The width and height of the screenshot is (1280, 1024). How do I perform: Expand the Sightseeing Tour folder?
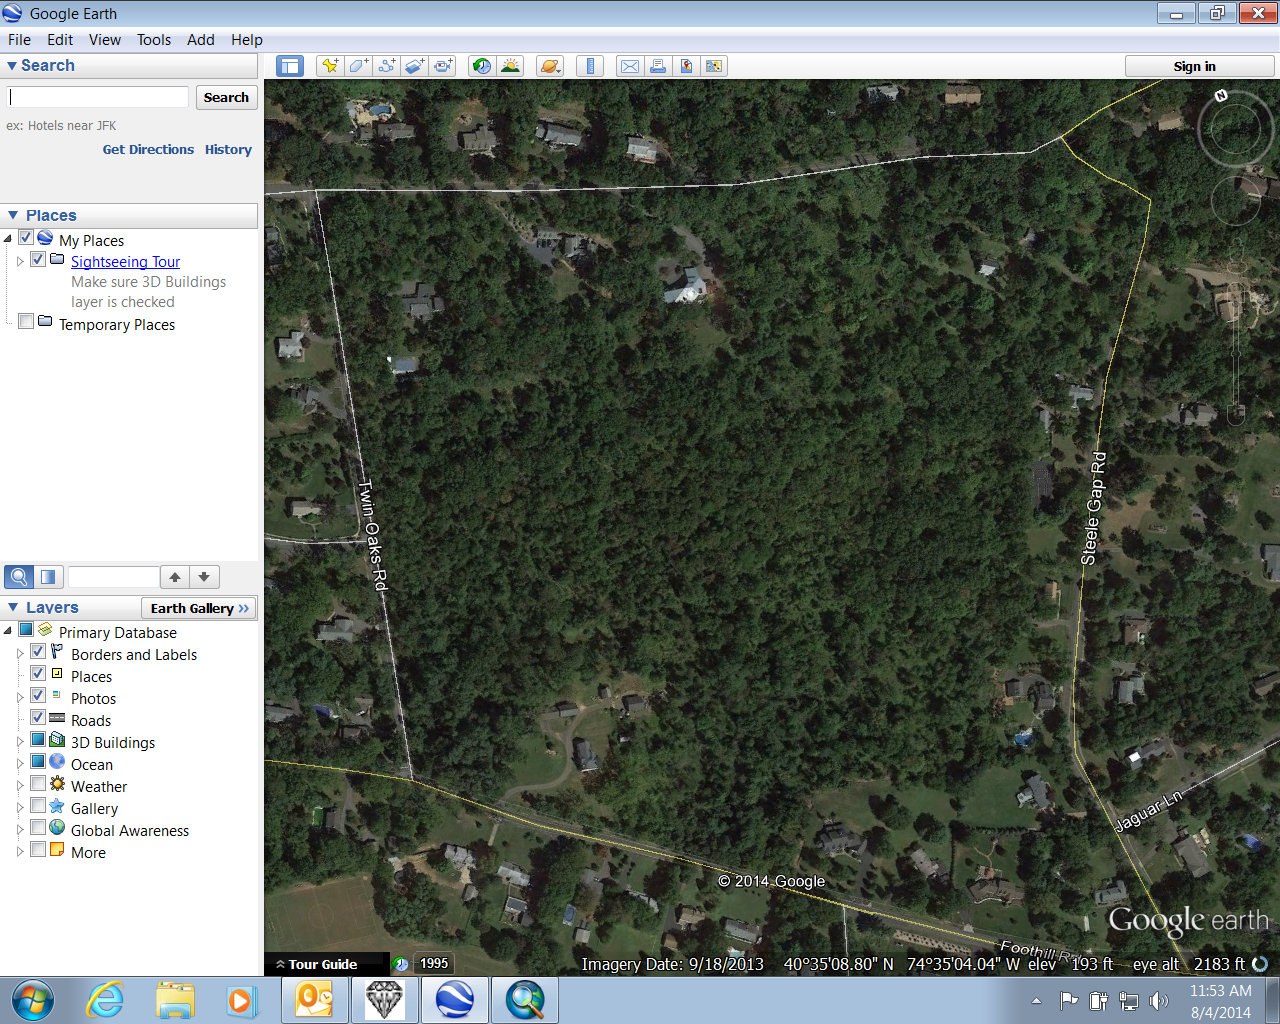point(20,261)
